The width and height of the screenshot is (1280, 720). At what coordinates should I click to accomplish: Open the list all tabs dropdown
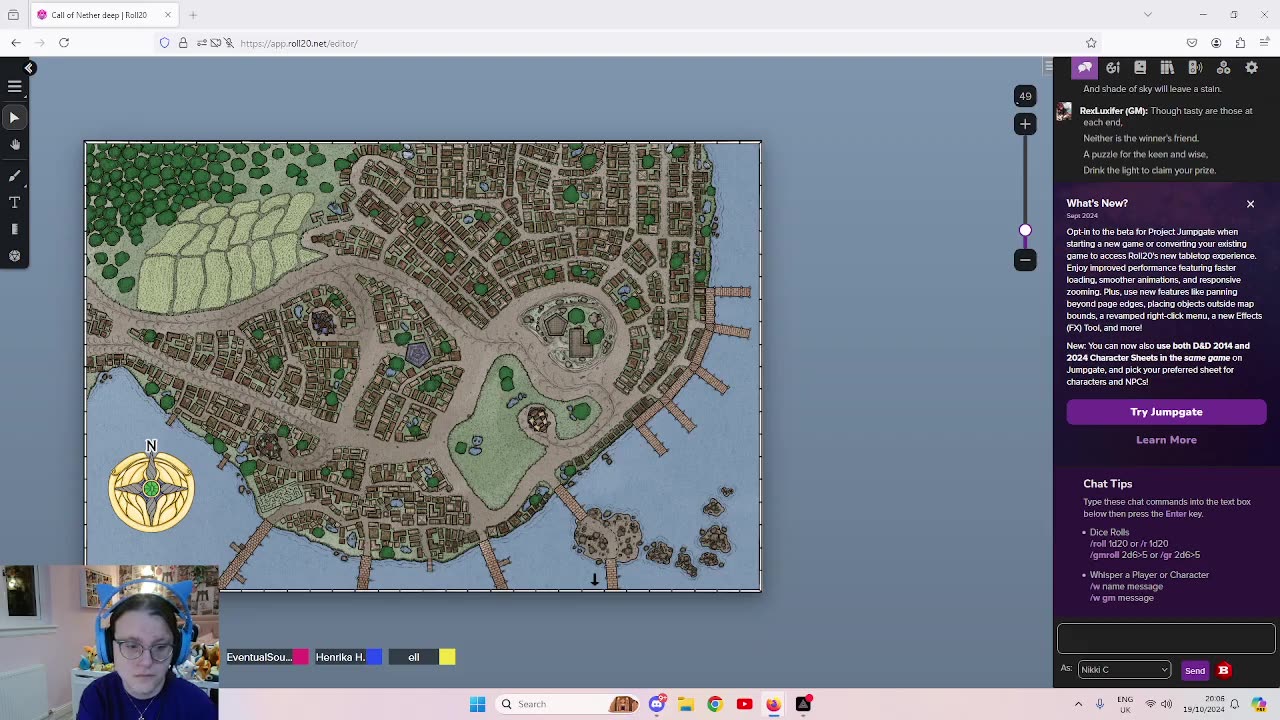[1148, 15]
